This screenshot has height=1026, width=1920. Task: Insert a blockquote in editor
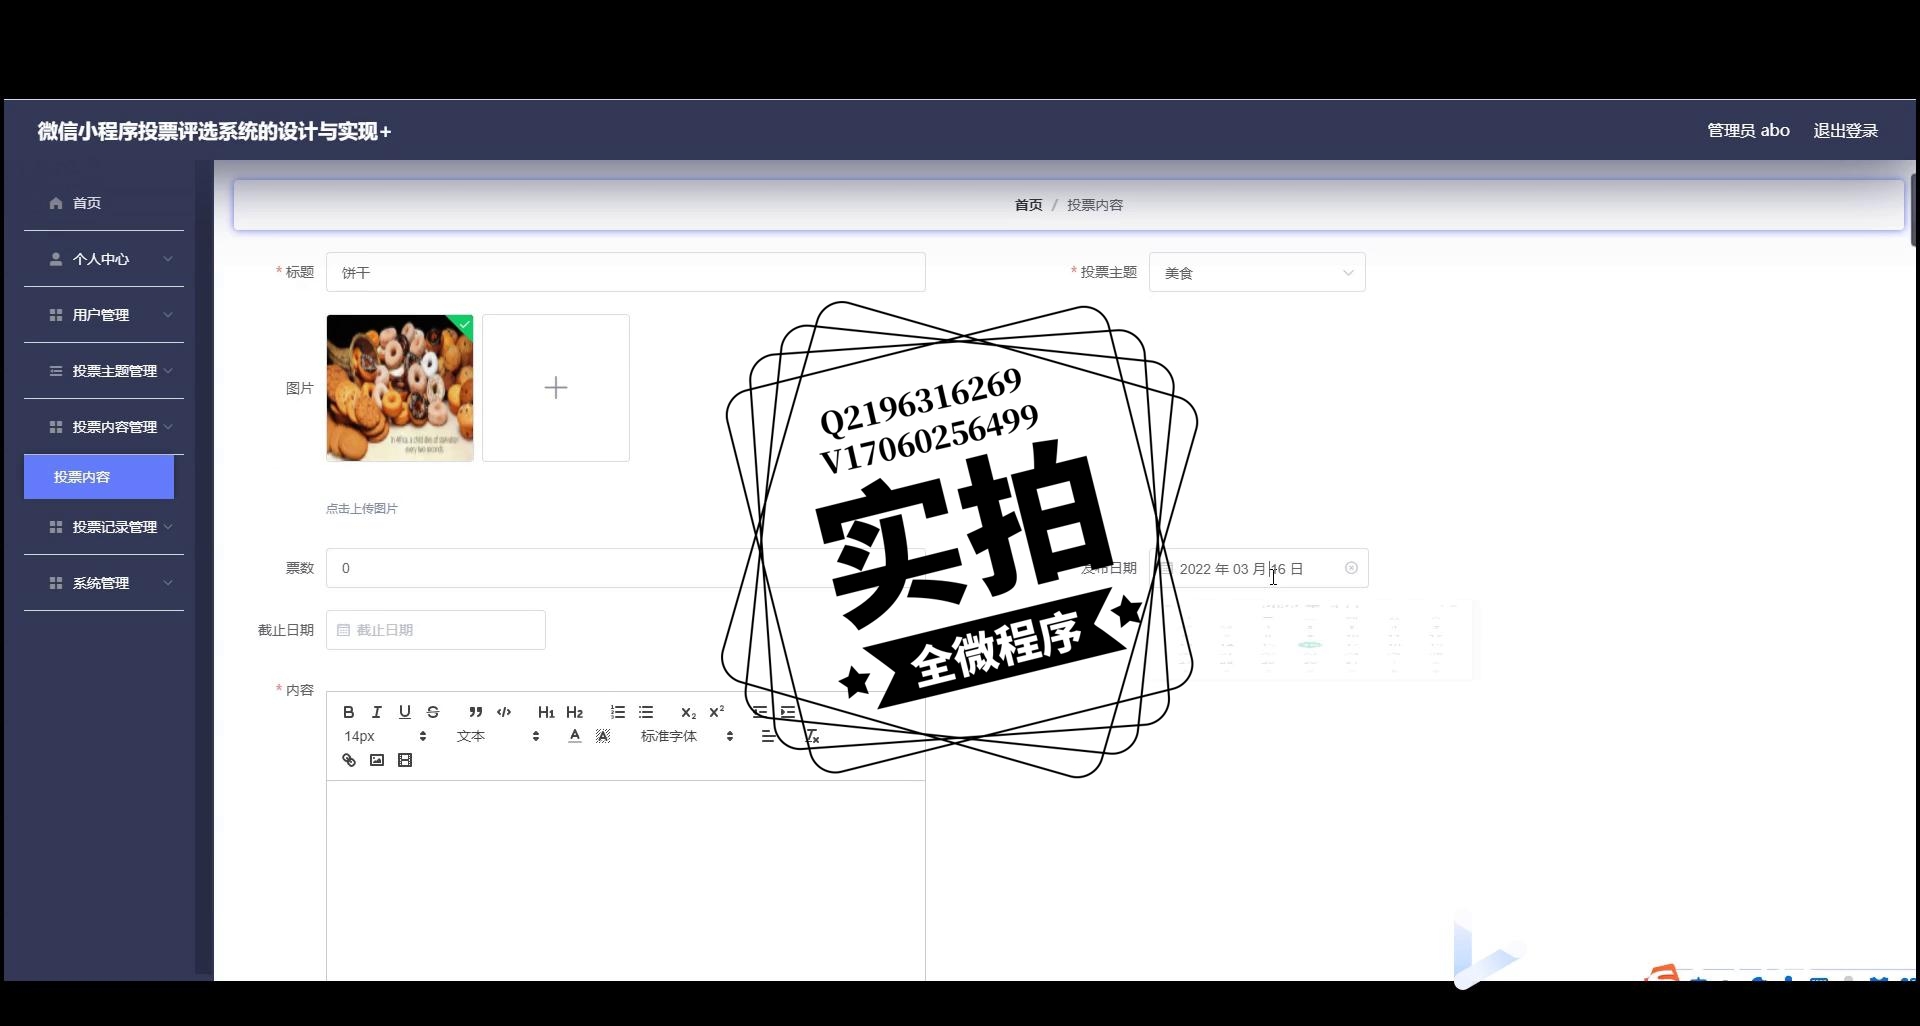coord(475,712)
